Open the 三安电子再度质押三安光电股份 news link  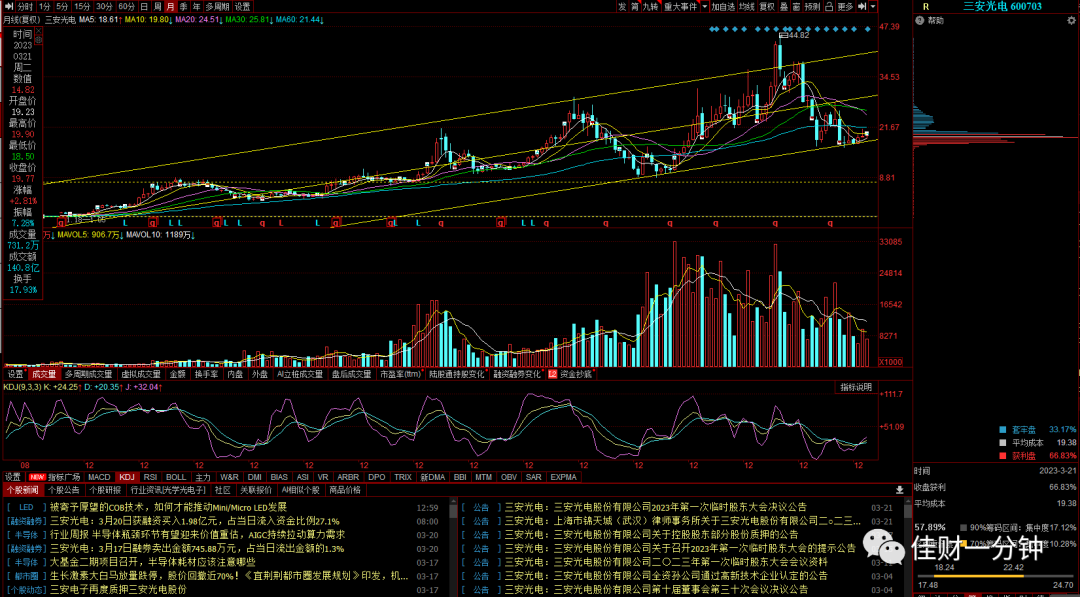[118, 589]
